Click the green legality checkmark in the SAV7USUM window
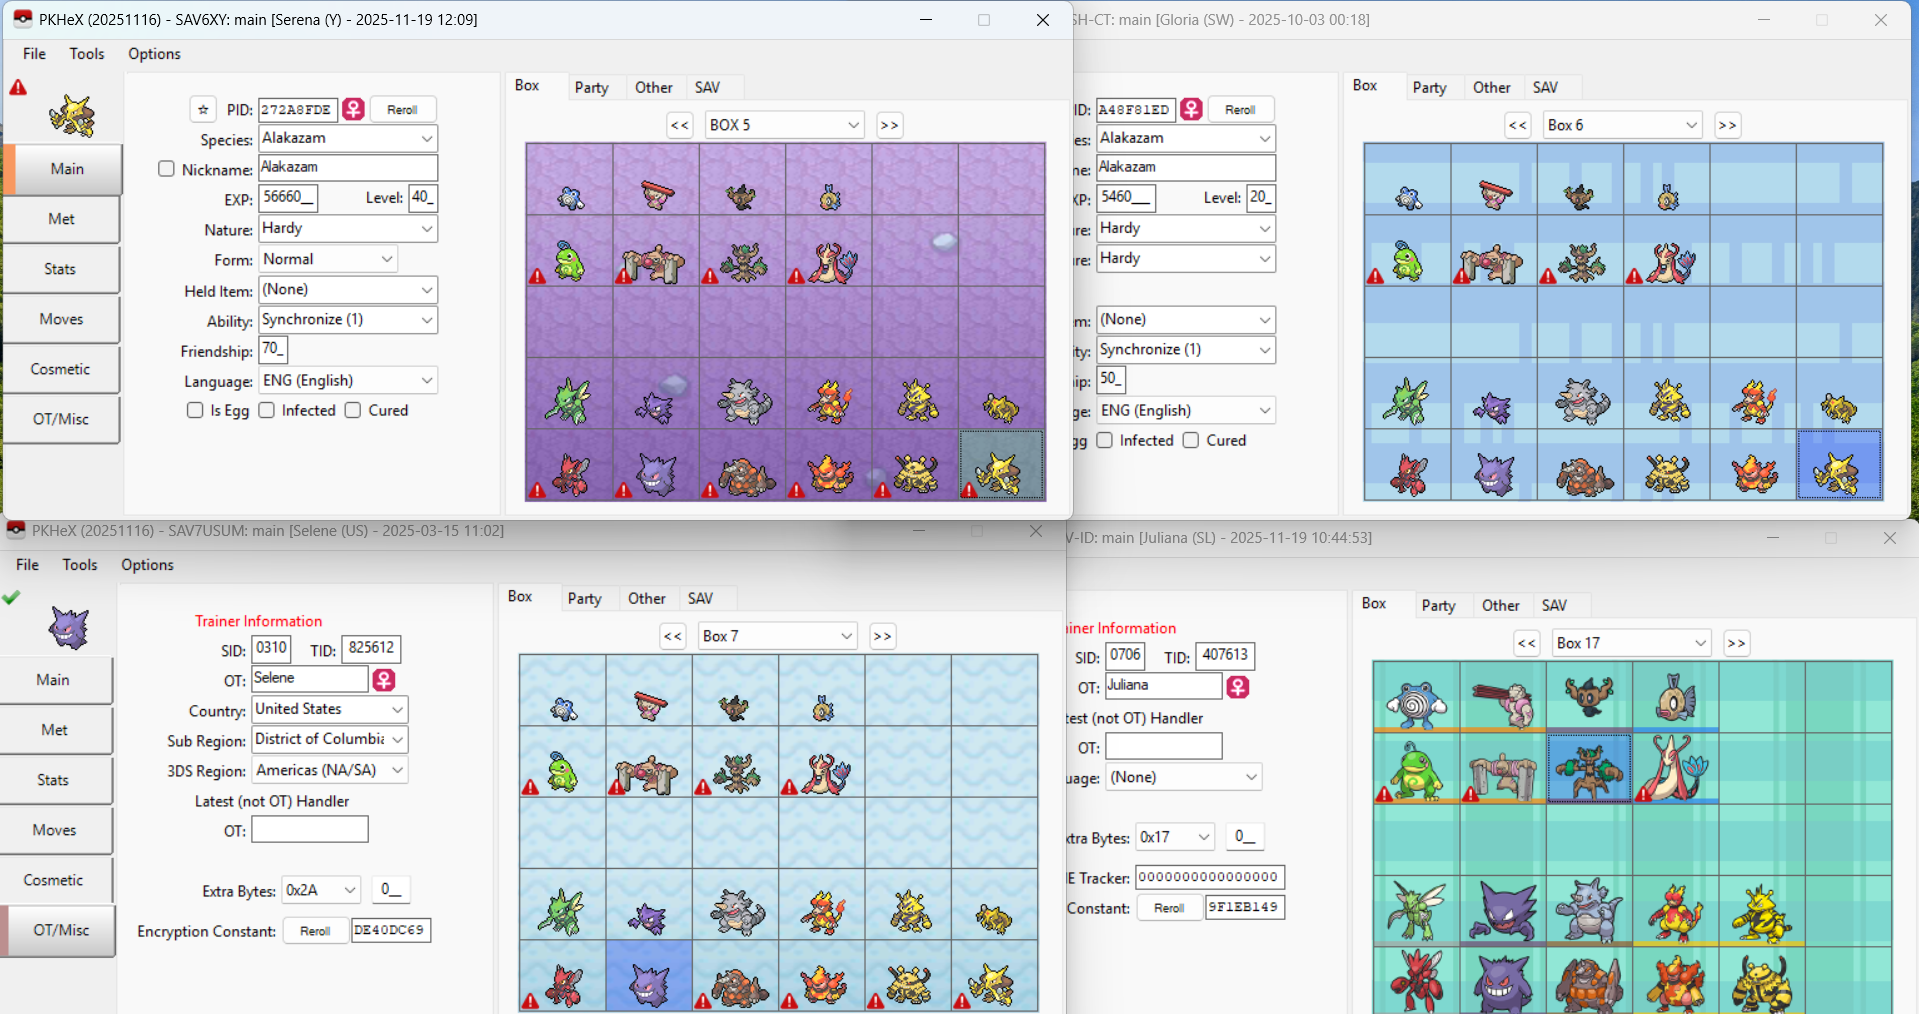Viewport: 1919px width, 1014px height. [11, 598]
